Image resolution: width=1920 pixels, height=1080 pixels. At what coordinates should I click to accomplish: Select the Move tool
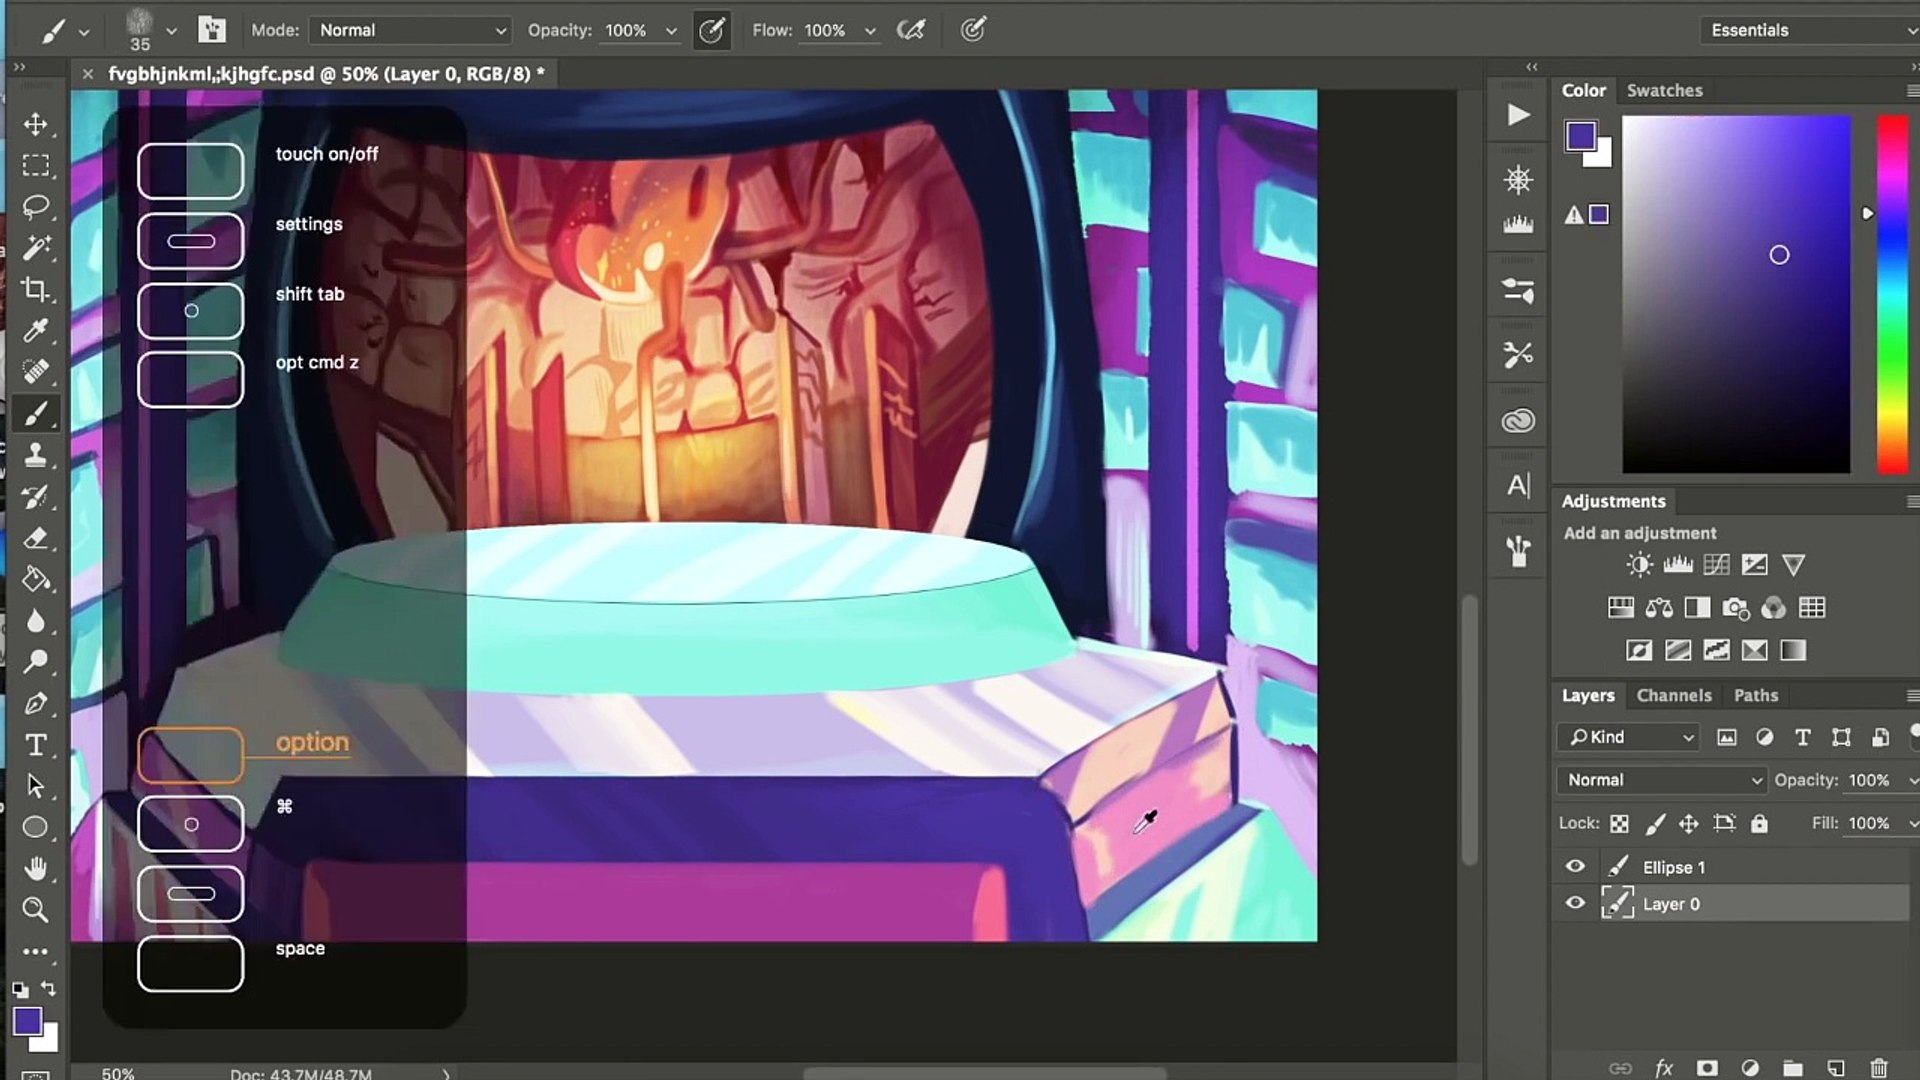click(36, 124)
